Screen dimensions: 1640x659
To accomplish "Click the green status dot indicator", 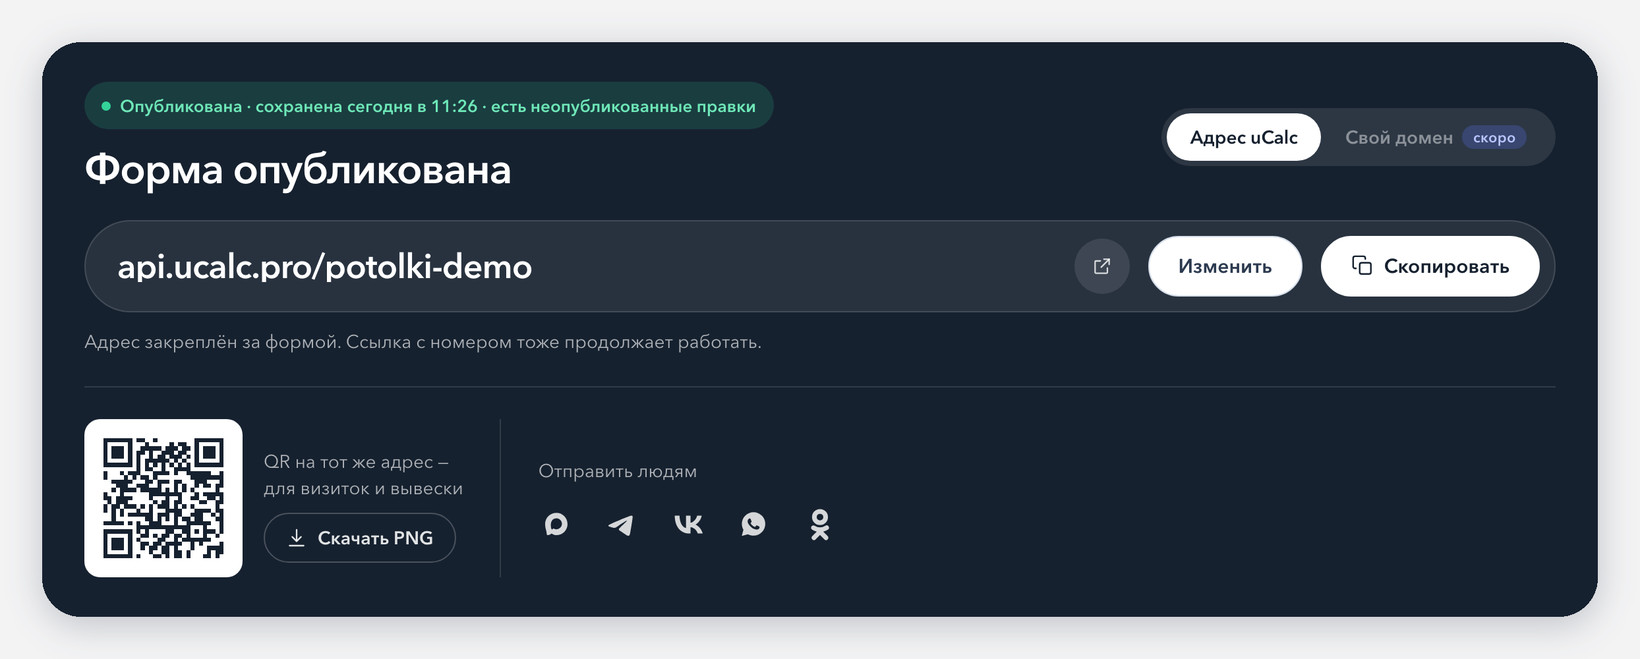I will [x=106, y=106].
